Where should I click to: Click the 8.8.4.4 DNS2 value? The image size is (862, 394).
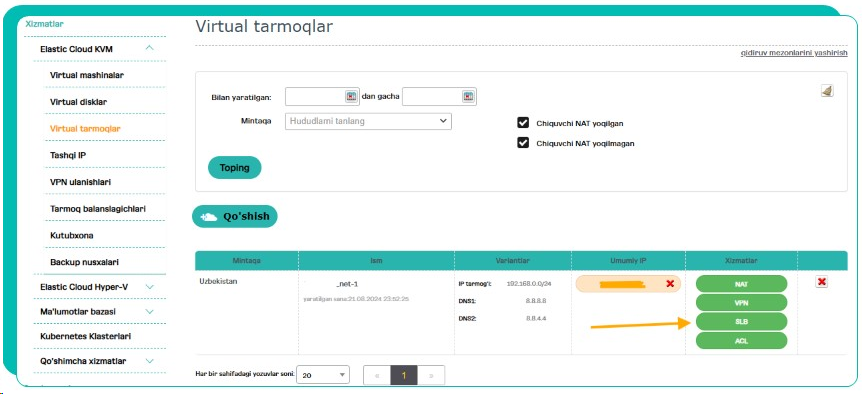click(536, 318)
